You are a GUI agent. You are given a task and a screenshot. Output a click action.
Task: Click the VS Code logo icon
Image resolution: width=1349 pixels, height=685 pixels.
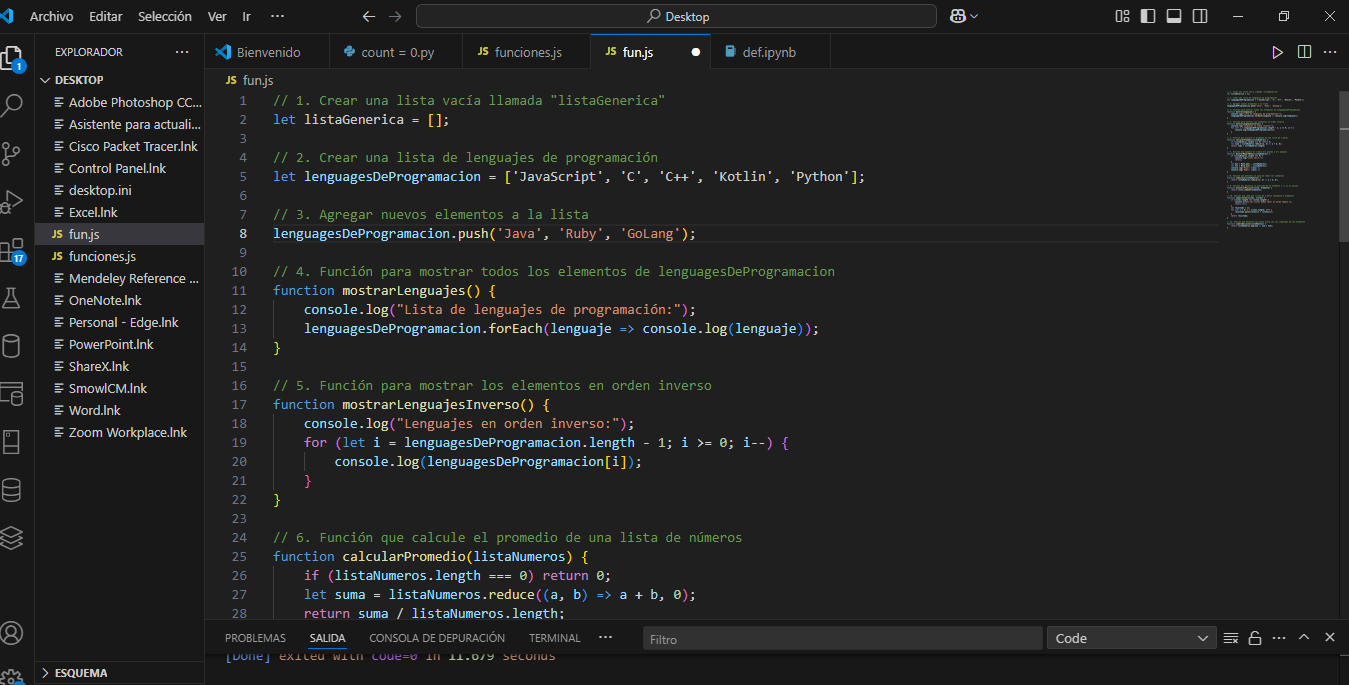[9, 16]
